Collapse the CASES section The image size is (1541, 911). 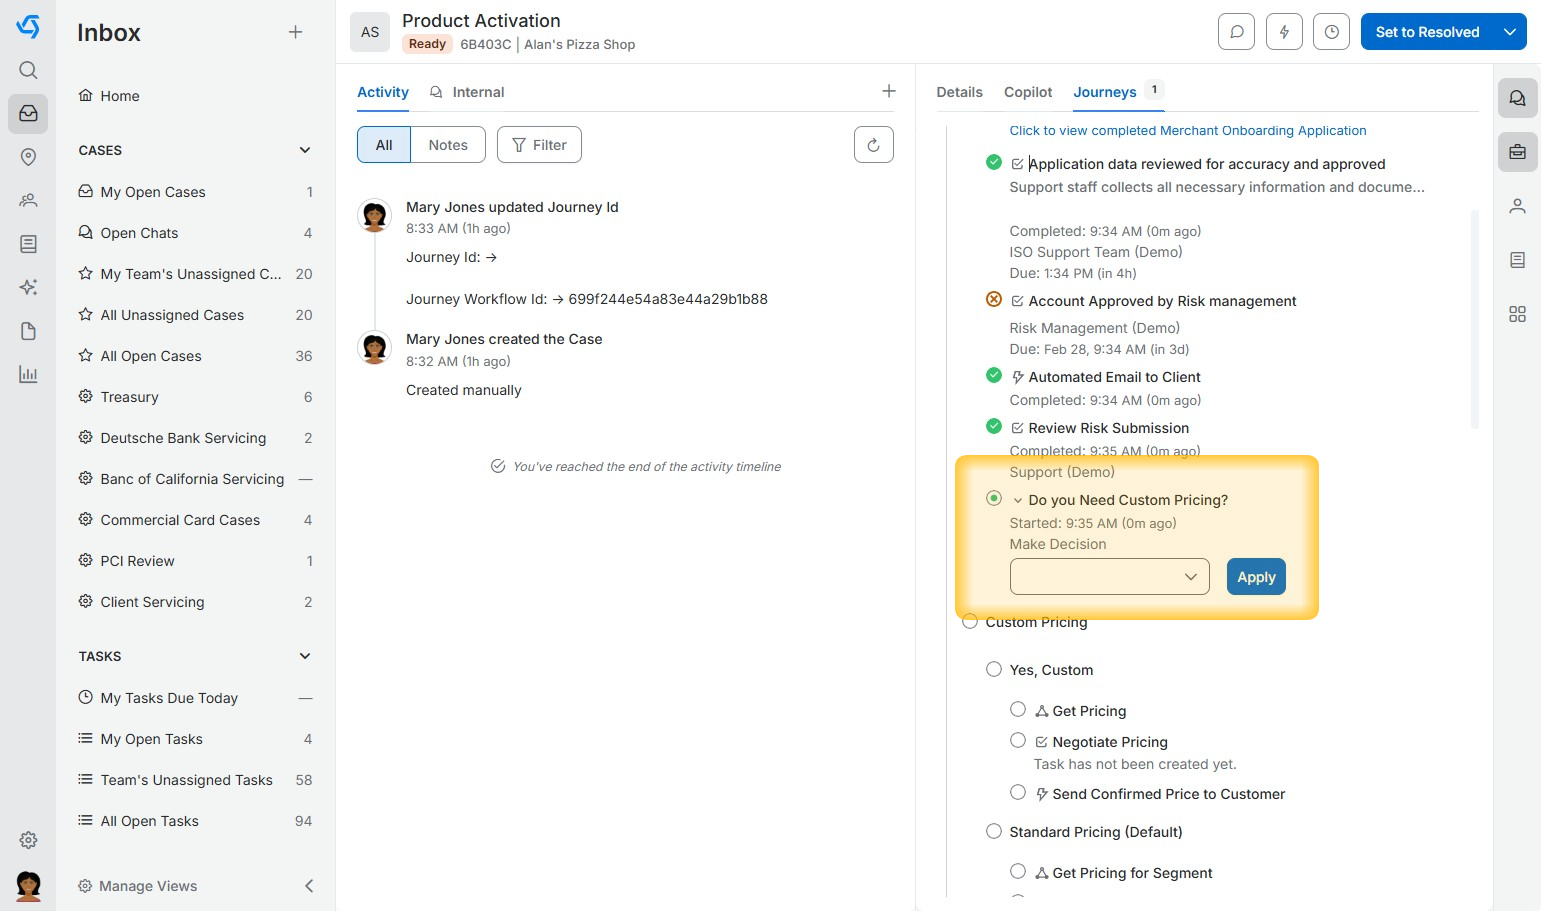click(305, 150)
